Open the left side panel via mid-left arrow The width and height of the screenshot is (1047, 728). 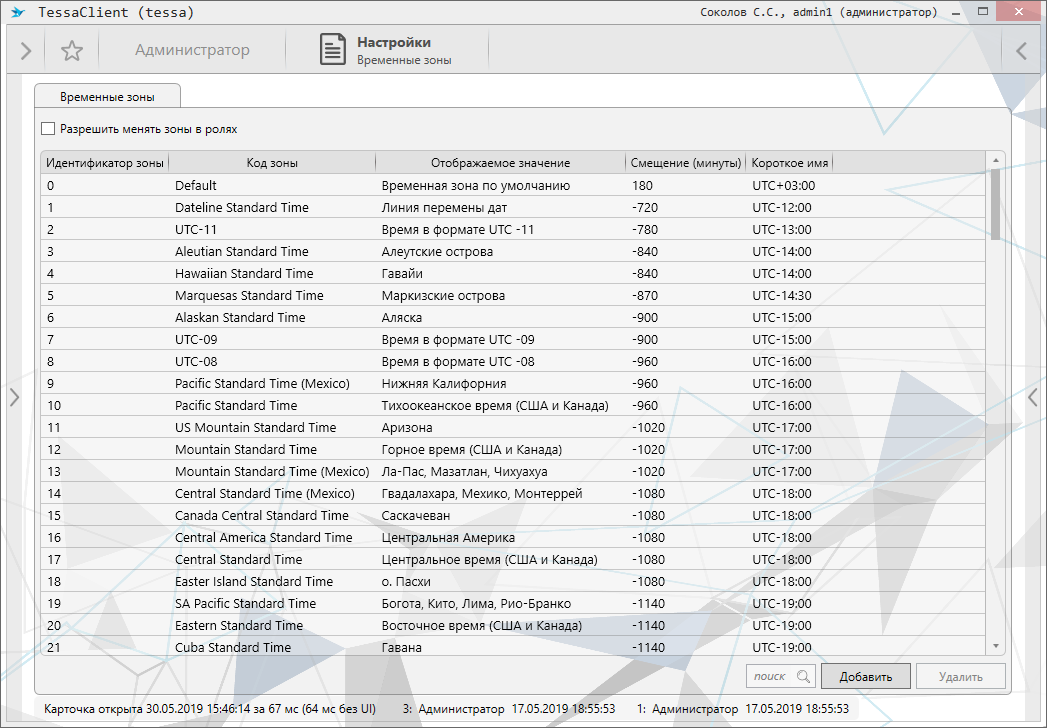pyautogui.click(x=14, y=397)
